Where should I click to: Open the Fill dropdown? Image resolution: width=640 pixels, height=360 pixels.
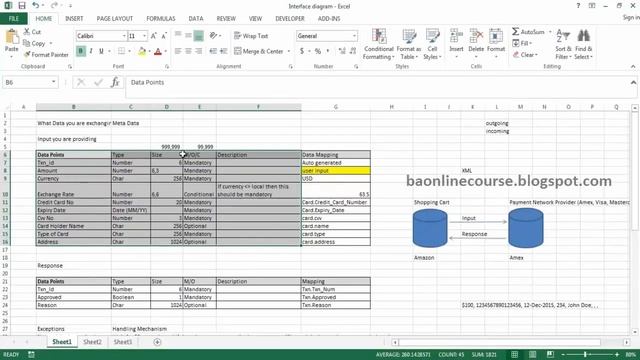click(x=522, y=43)
